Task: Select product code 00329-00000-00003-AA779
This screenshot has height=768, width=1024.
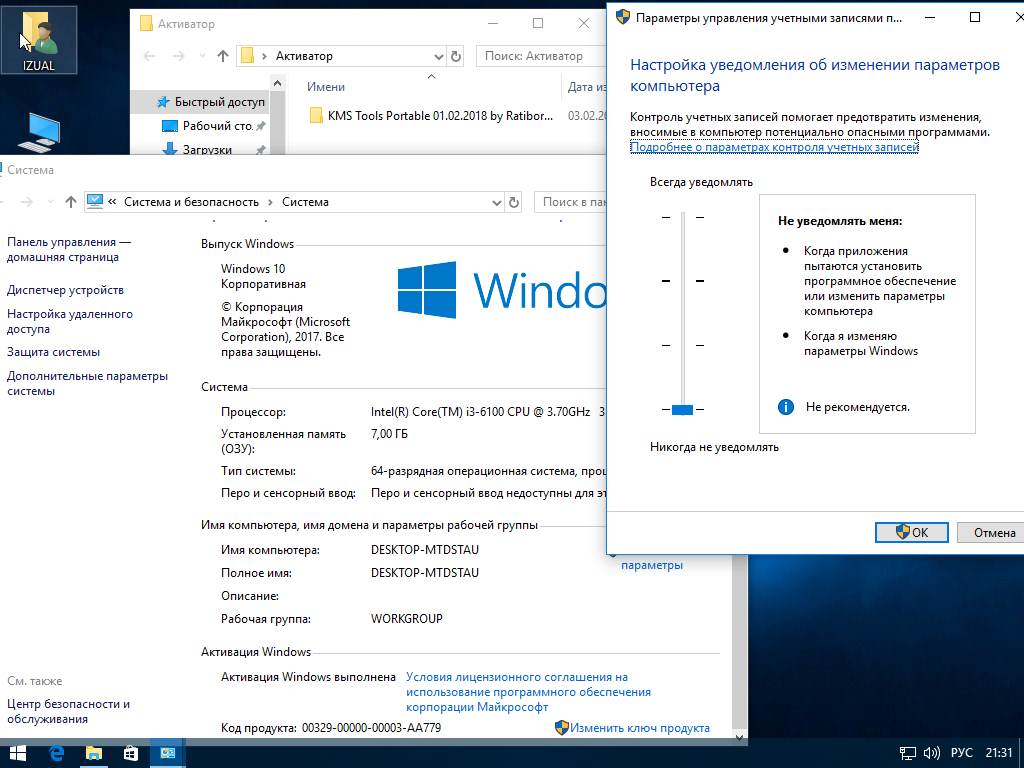Action: [371, 728]
